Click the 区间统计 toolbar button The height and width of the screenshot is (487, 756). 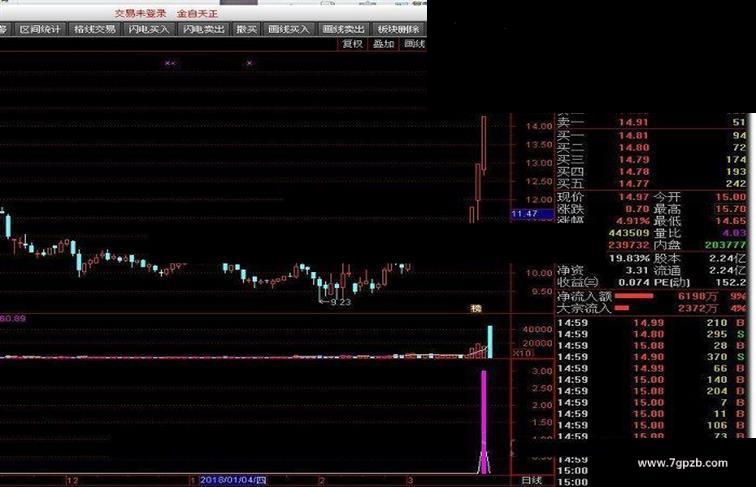coord(40,29)
